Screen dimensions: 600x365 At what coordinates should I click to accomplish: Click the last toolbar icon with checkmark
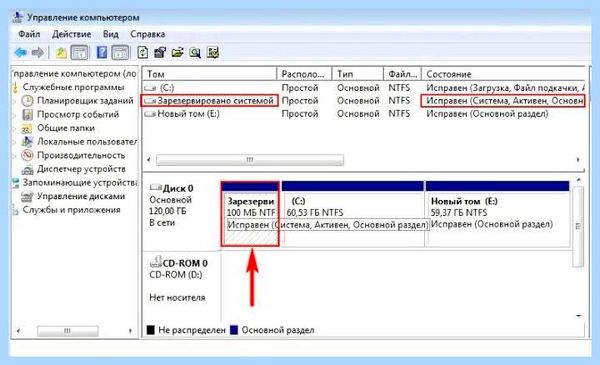[213, 52]
